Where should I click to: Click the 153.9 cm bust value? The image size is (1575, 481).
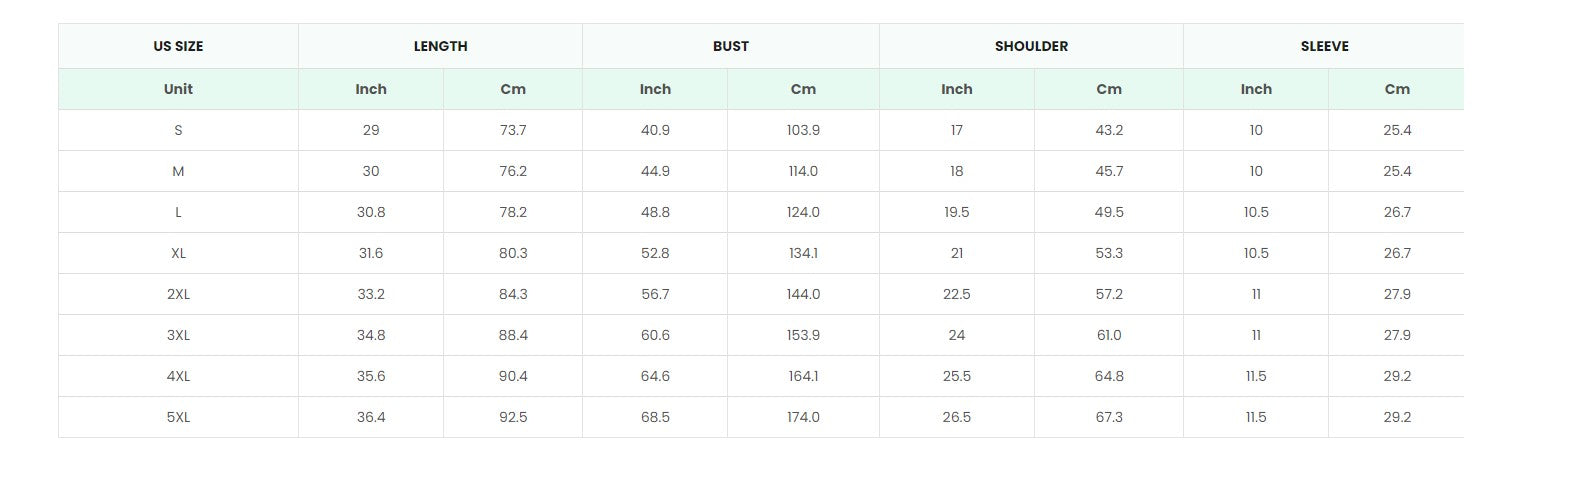coord(803,335)
